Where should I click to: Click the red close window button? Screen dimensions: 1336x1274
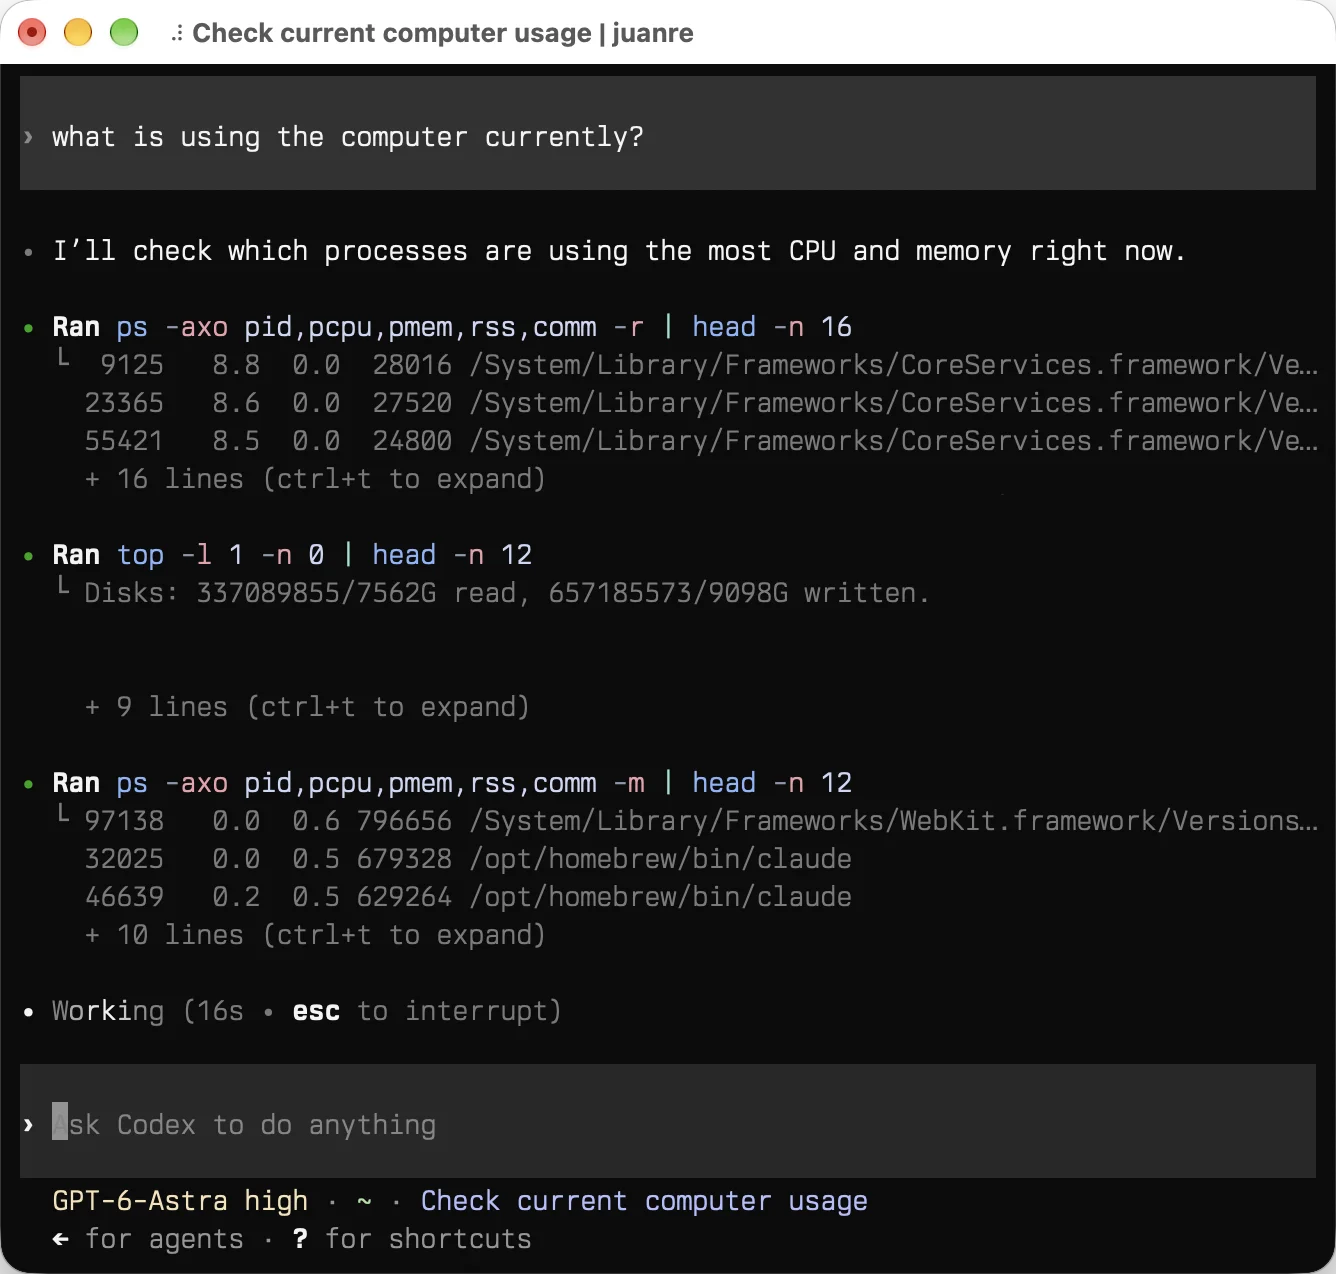32,33
